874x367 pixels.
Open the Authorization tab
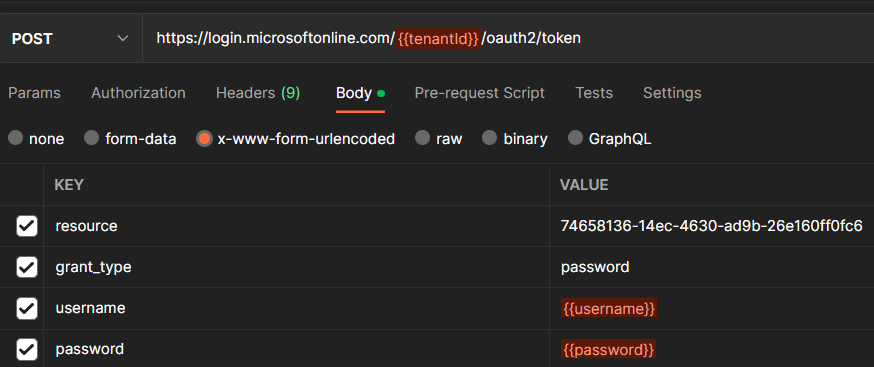[x=138, y=93]
